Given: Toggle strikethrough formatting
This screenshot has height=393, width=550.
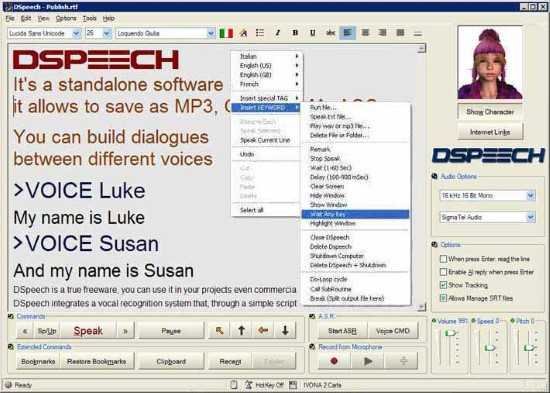Looking at the screenshot, I should click(x=330, y=33).
